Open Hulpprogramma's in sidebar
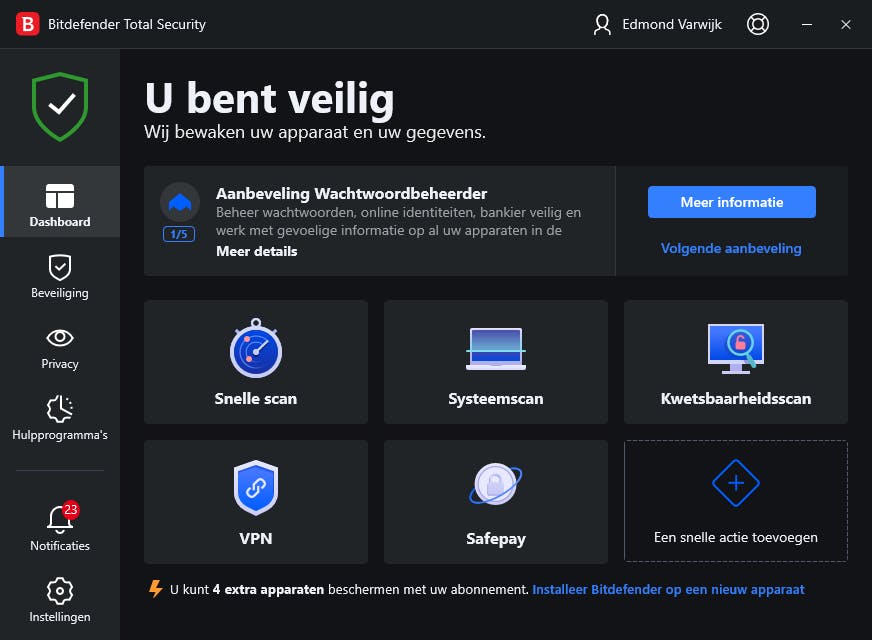 tap(60, 417)
